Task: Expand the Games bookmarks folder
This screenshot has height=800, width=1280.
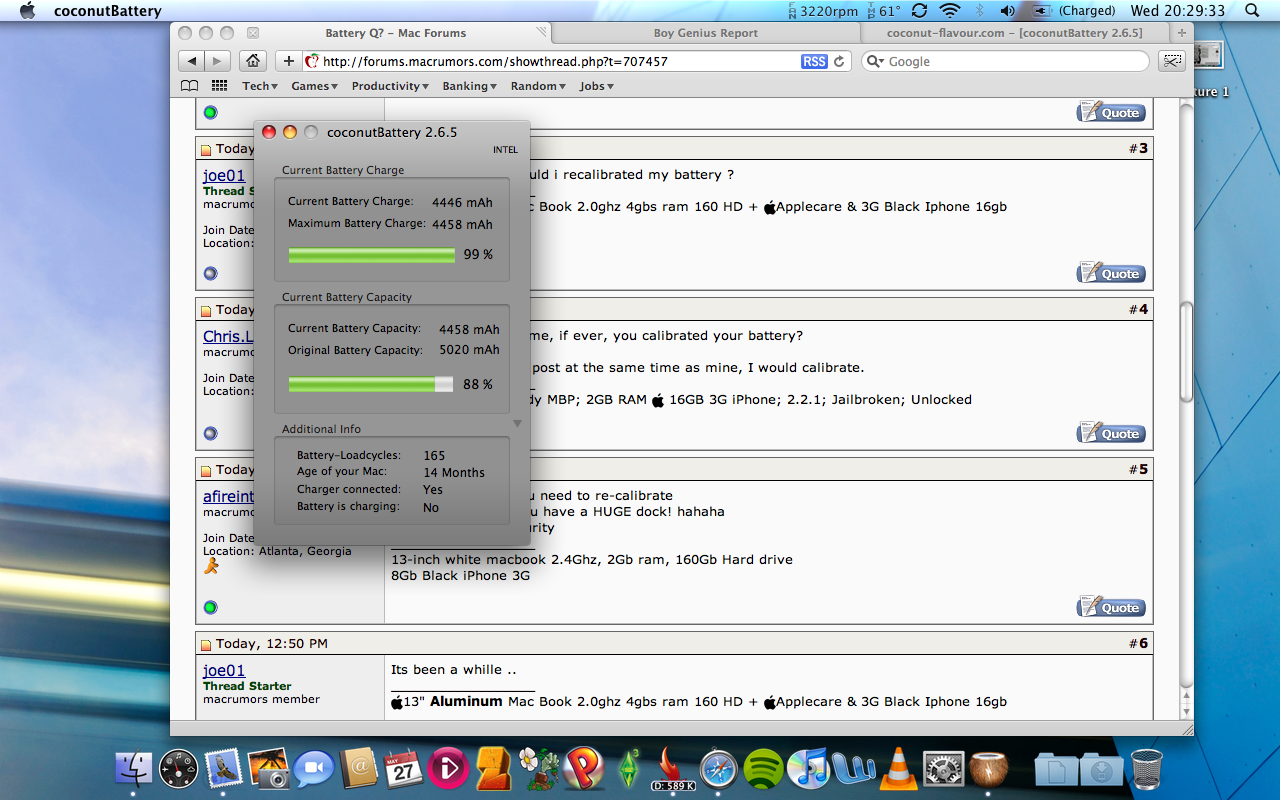Action: 314,86
